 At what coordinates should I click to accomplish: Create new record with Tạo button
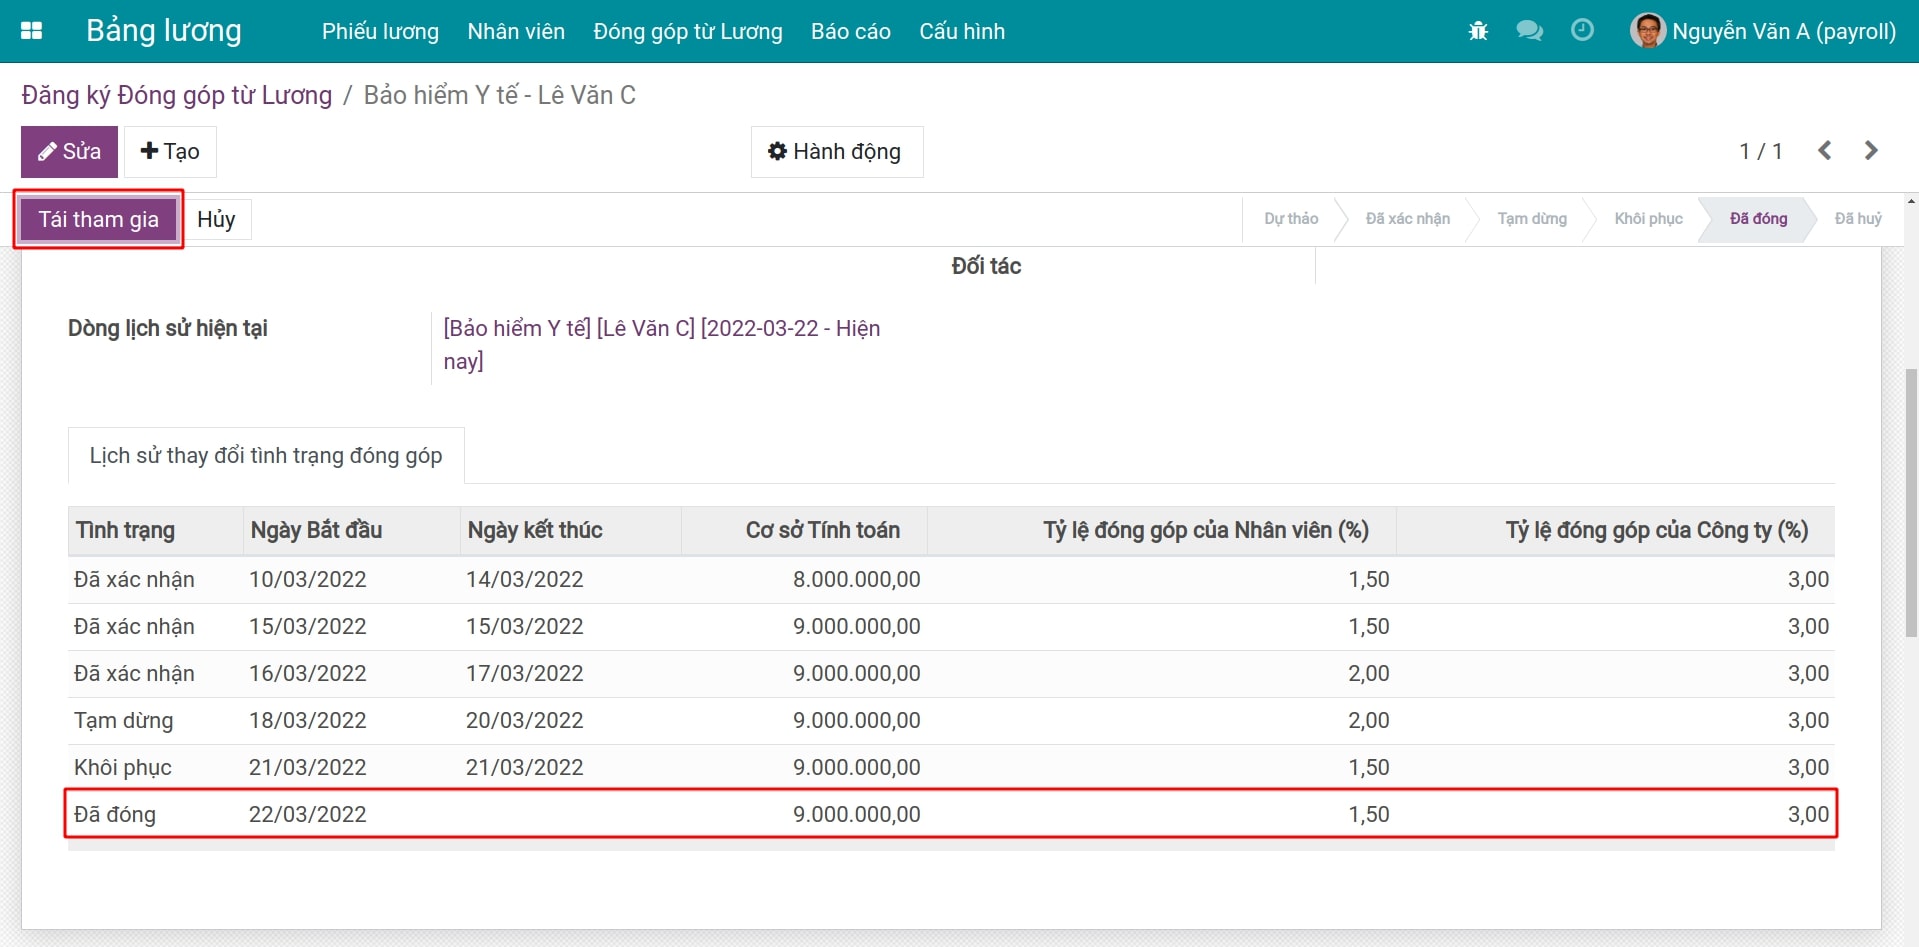click(170, 152)
